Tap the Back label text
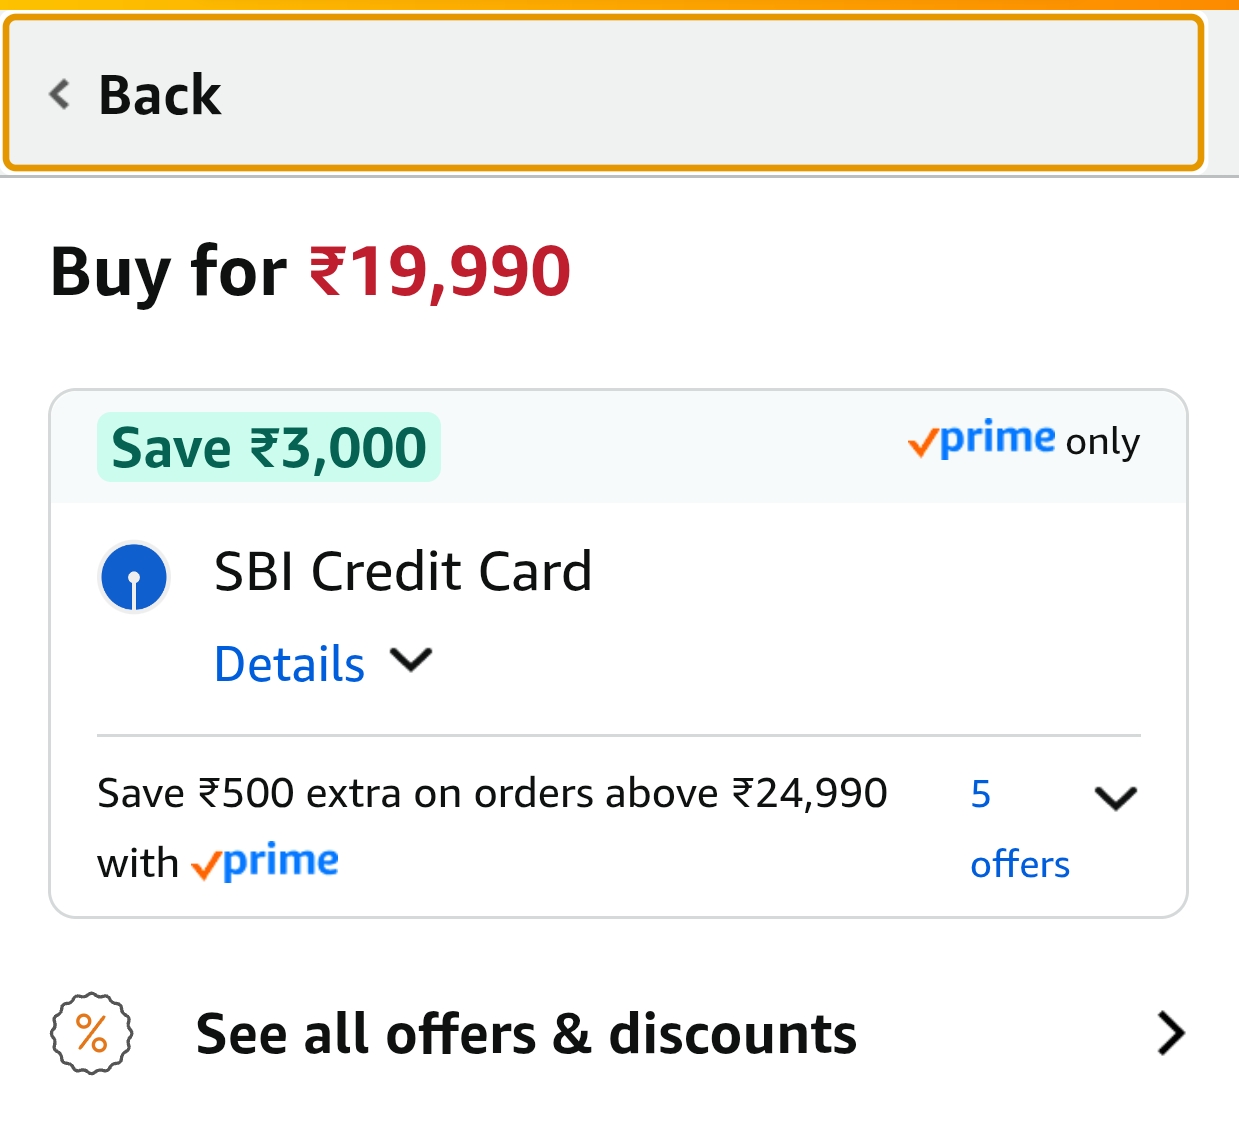This screenshot has width=1239, height=1121. pos(160,96)
